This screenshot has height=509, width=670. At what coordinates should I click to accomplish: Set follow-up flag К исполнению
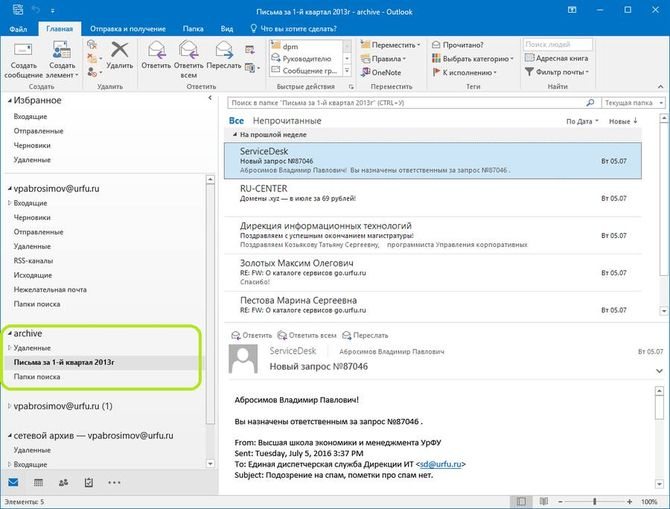(x=464, y=72)
